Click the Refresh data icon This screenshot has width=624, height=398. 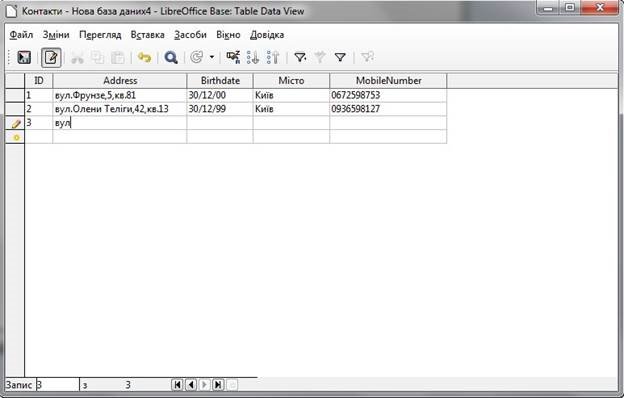click(x=197, y=57)
